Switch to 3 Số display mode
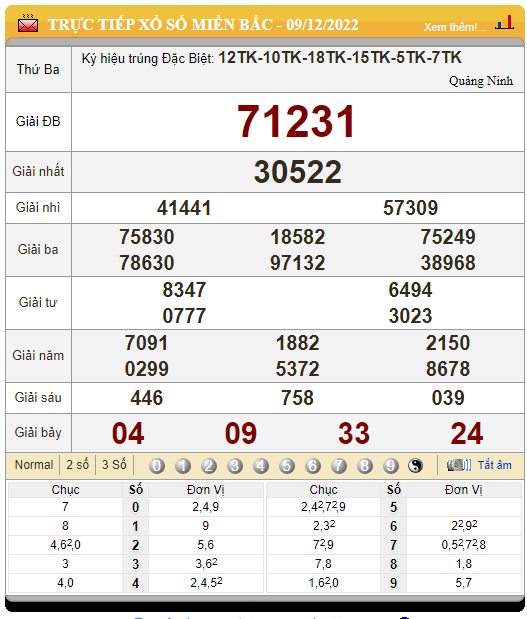Screen dimensions: 527x619 pyautogui.click(x=114, y=465)
